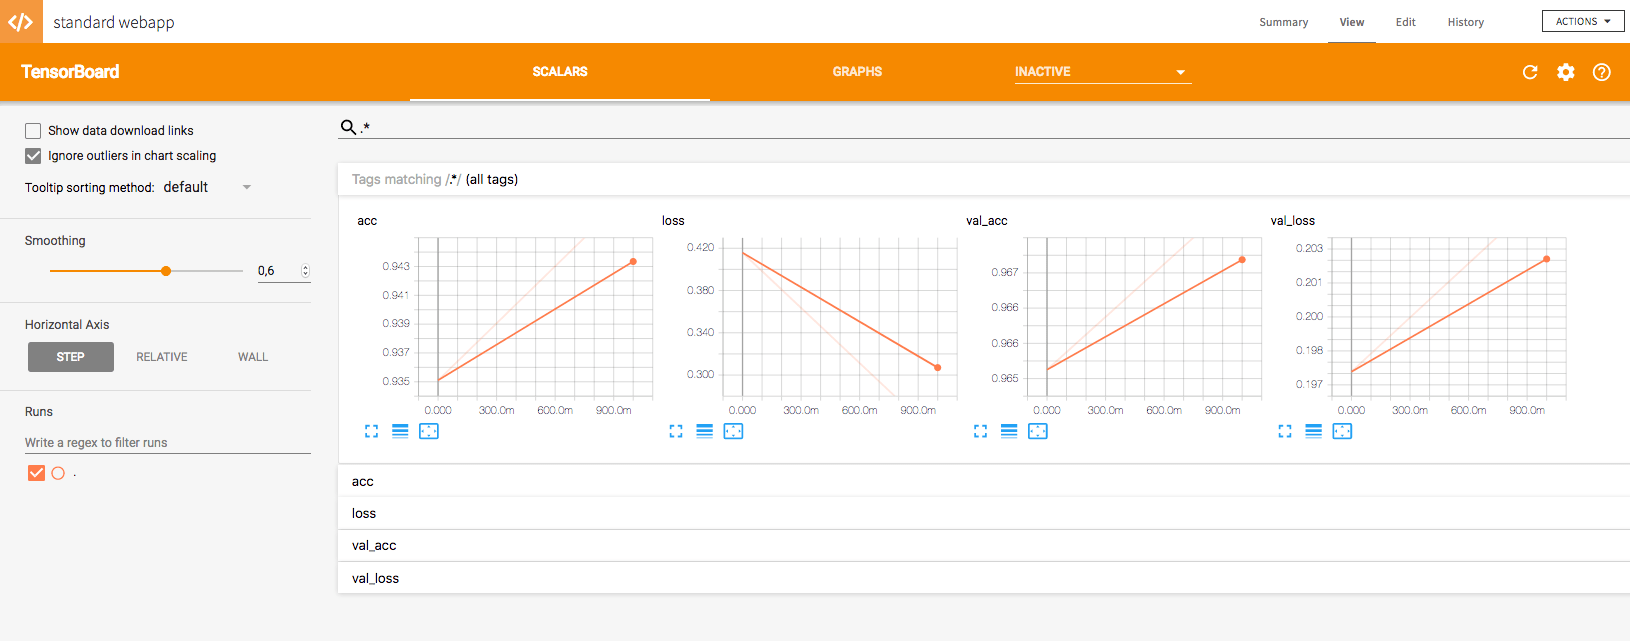Uncheck the orange run visibility checkbox

(37, 473)
